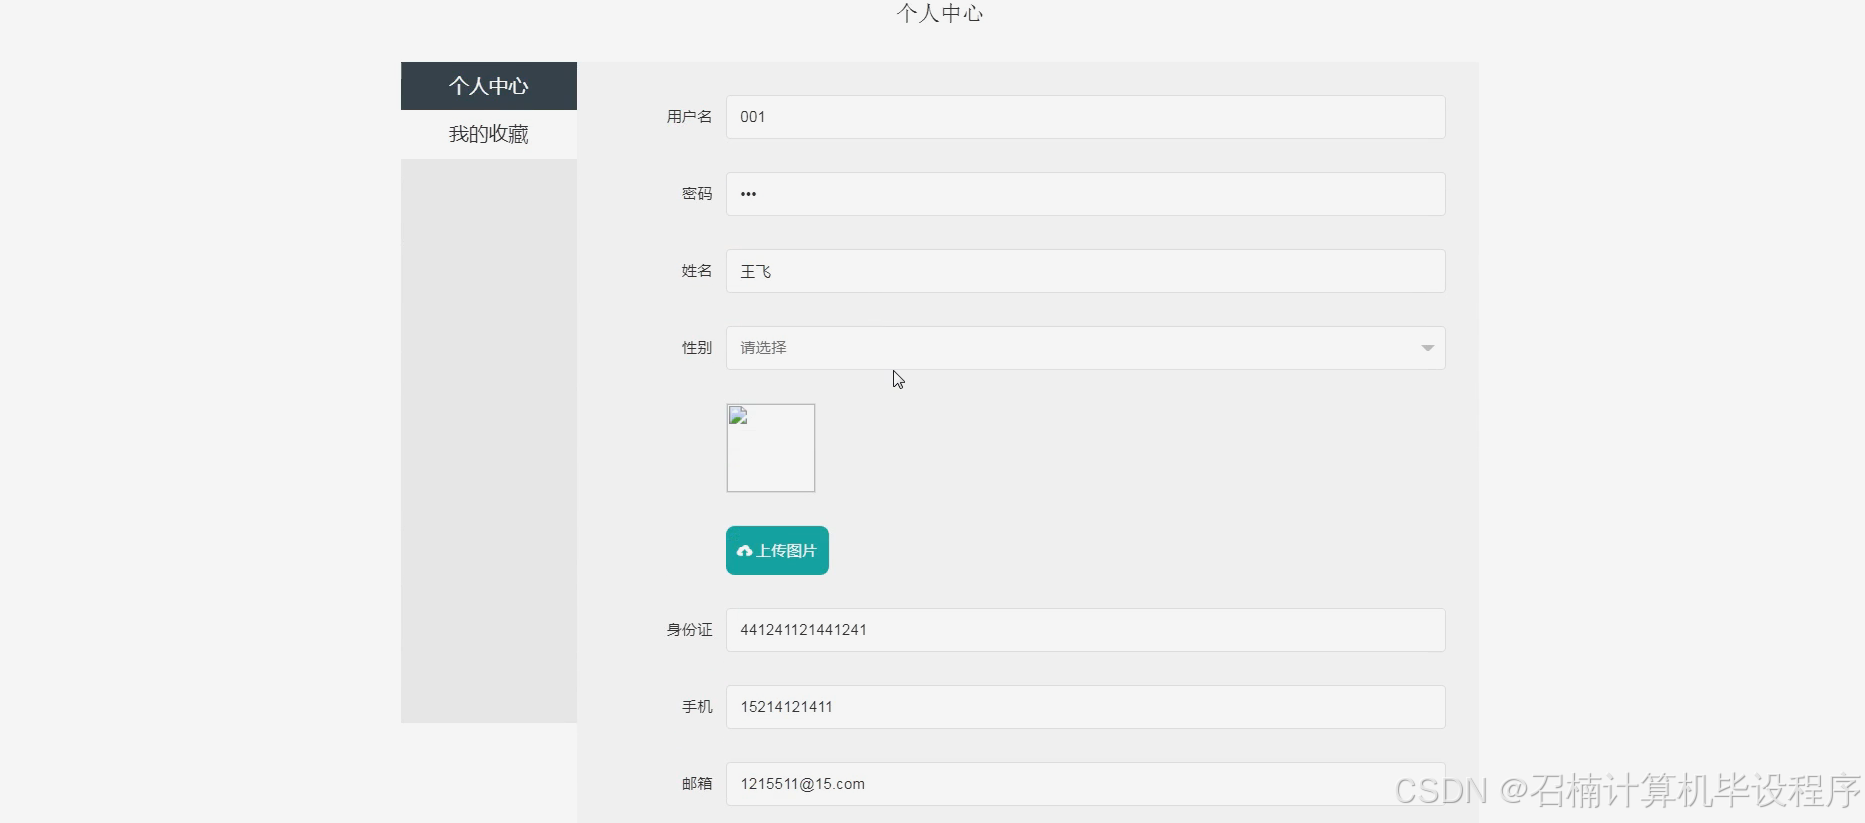The width and height of the screenshot is (1865, 823).
Task: Click the broken avatar image thumbnail
Action: tap(771, 448)
